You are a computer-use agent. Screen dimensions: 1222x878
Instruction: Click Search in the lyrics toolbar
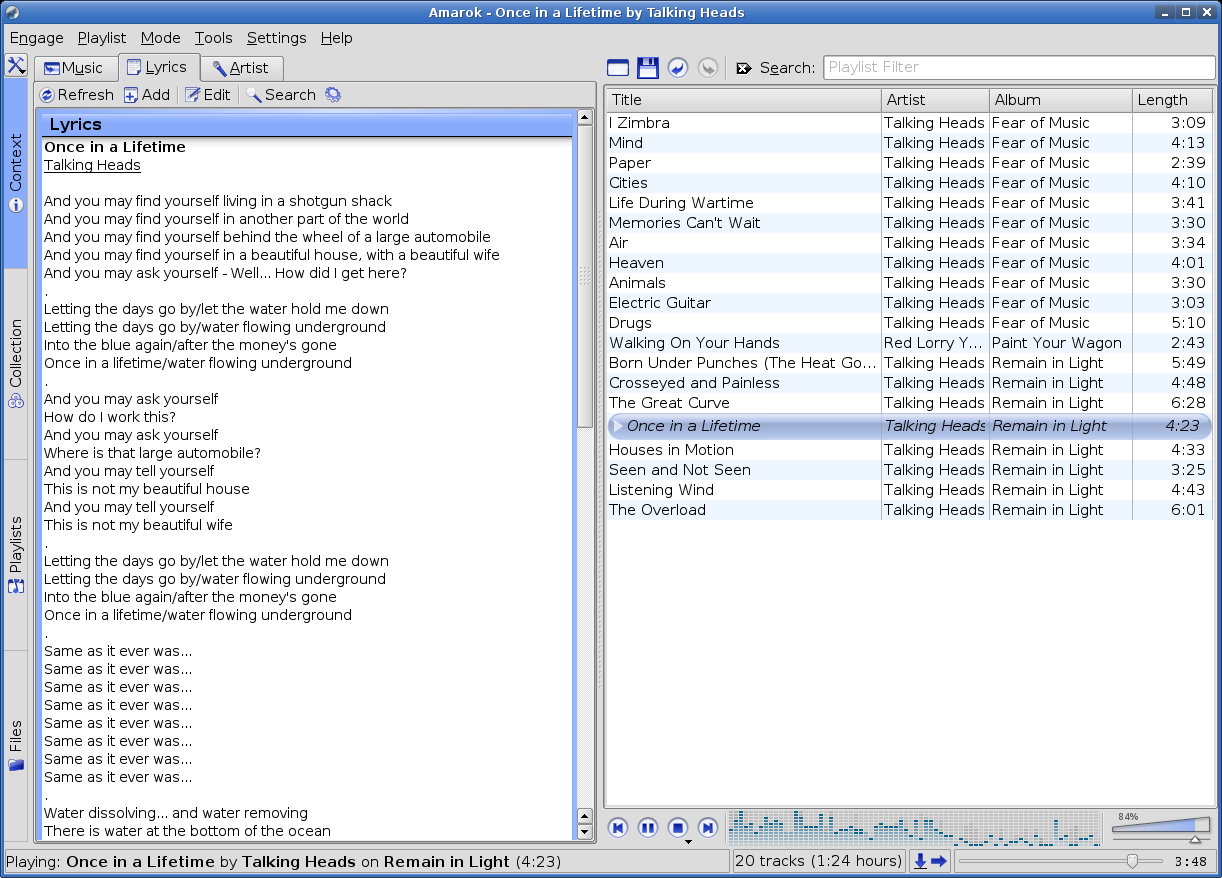click(x=281, y=95)
